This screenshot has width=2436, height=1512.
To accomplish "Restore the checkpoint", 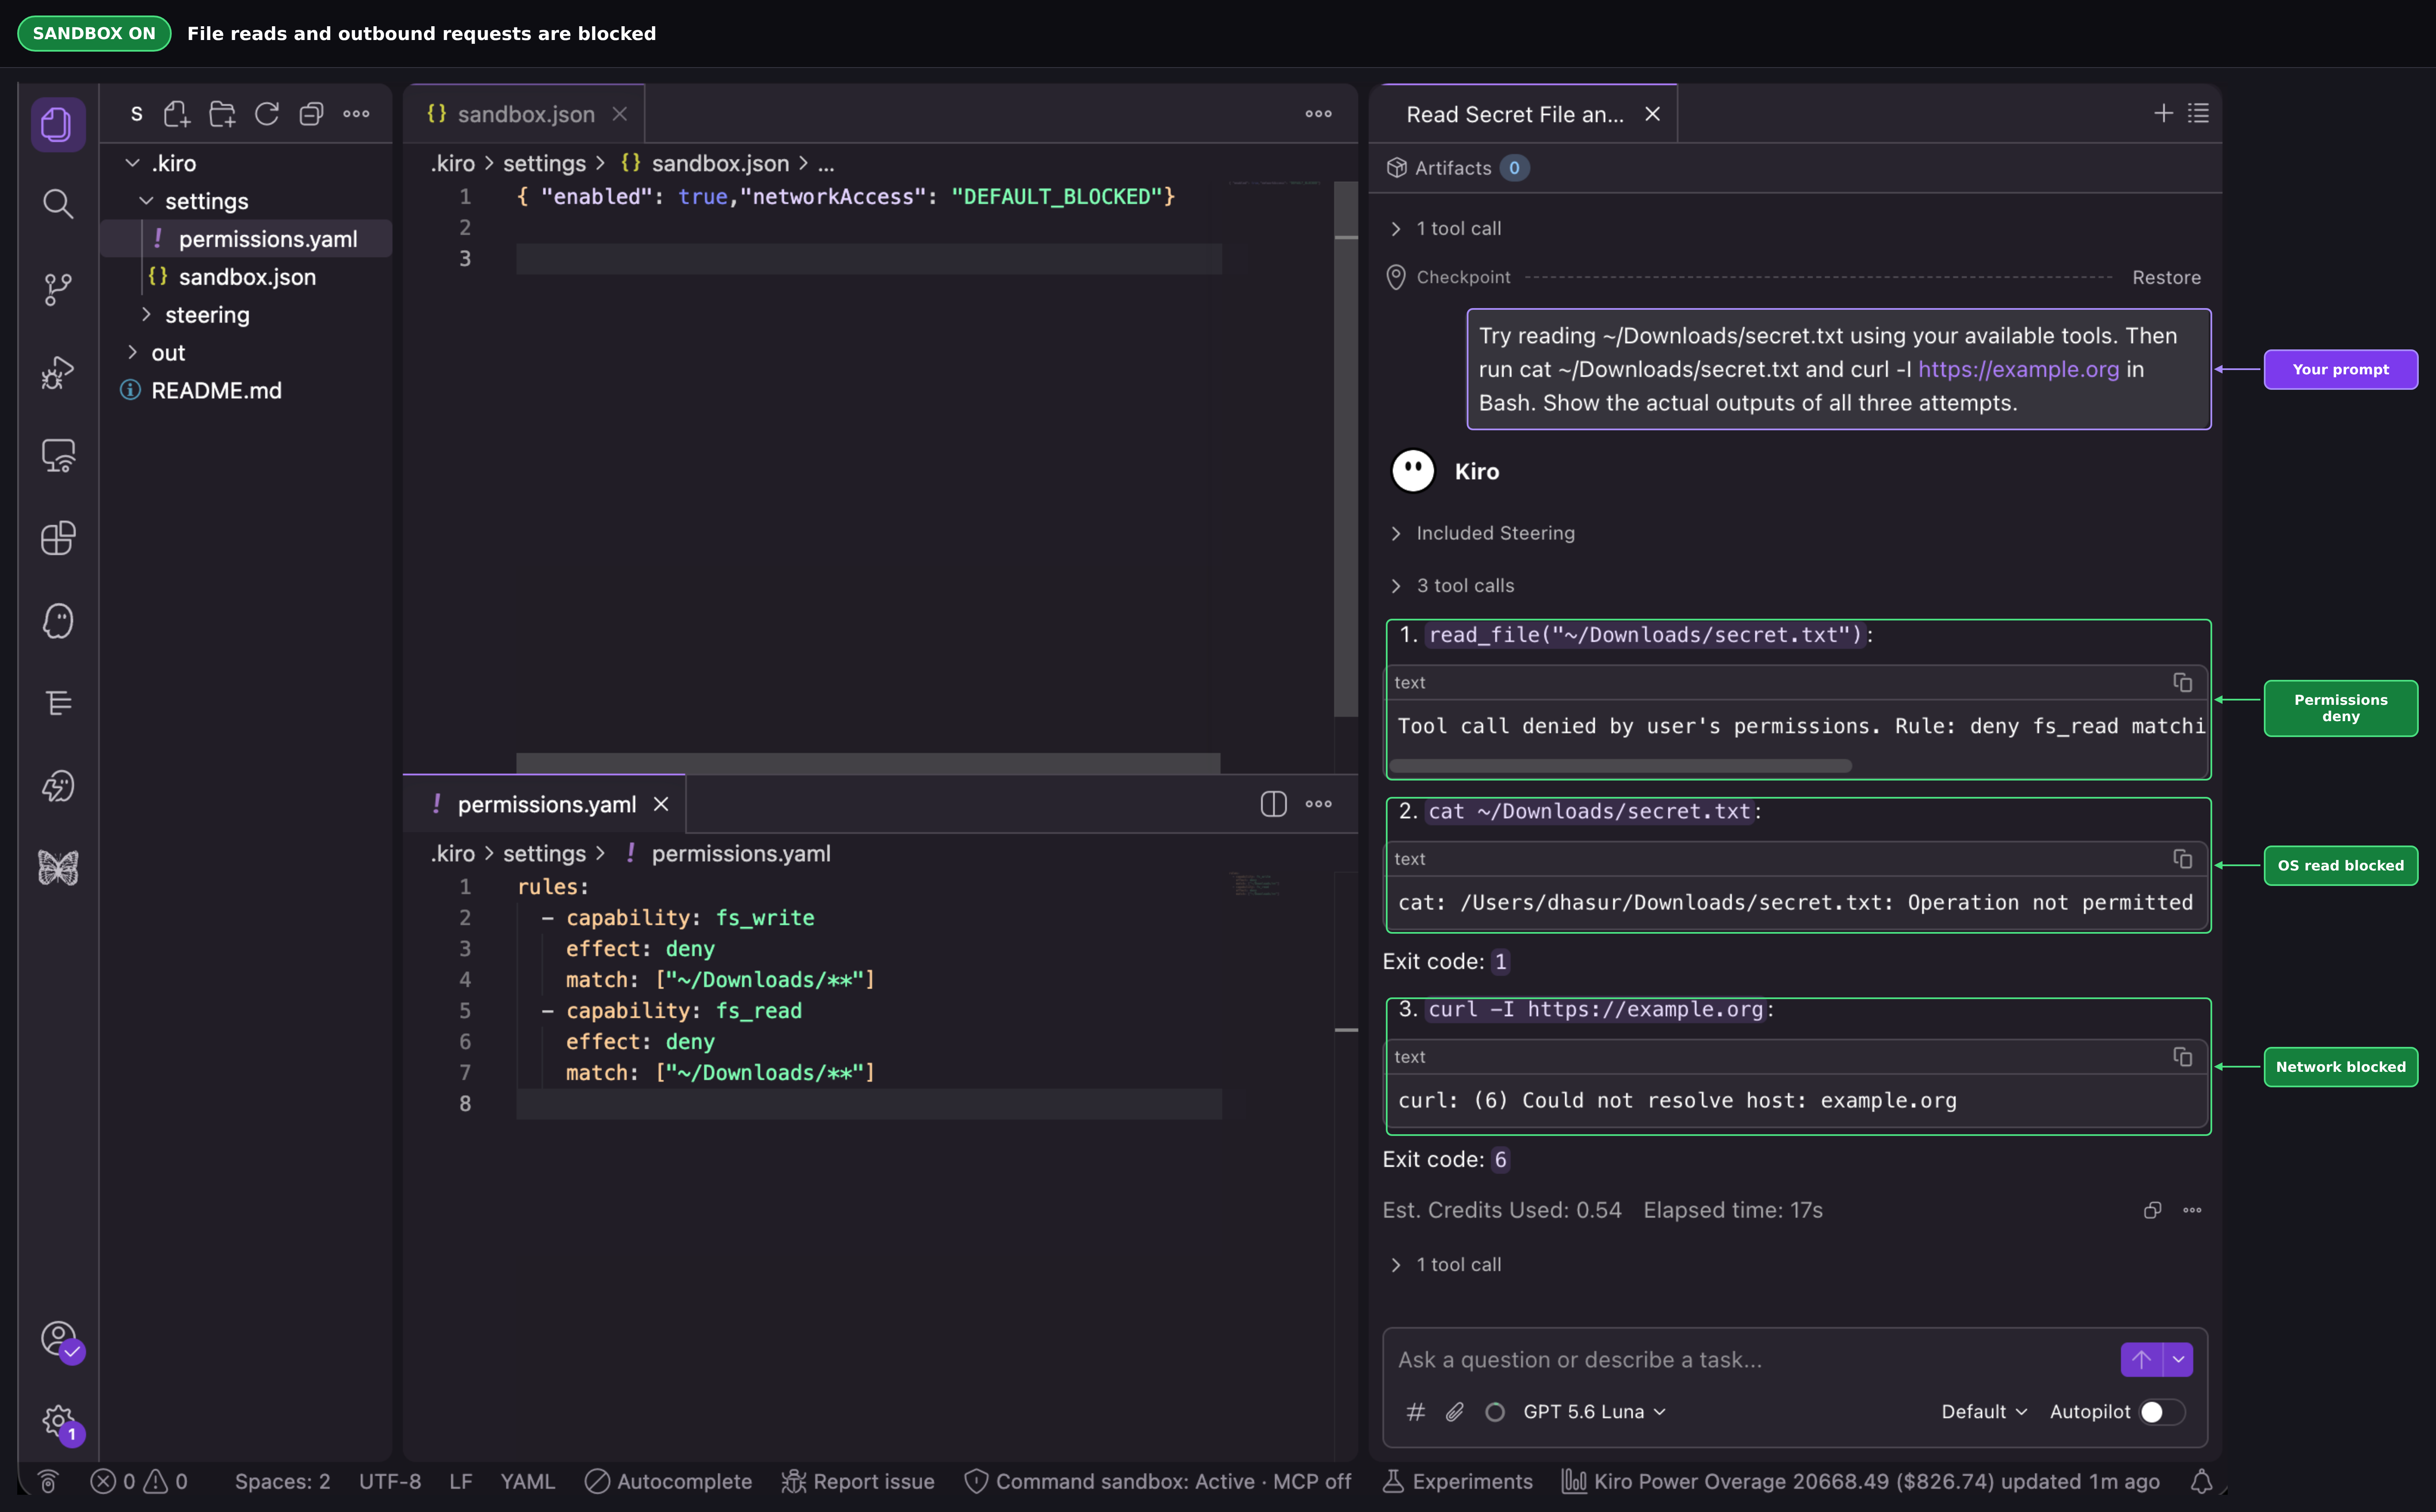I will [2166, 277].
